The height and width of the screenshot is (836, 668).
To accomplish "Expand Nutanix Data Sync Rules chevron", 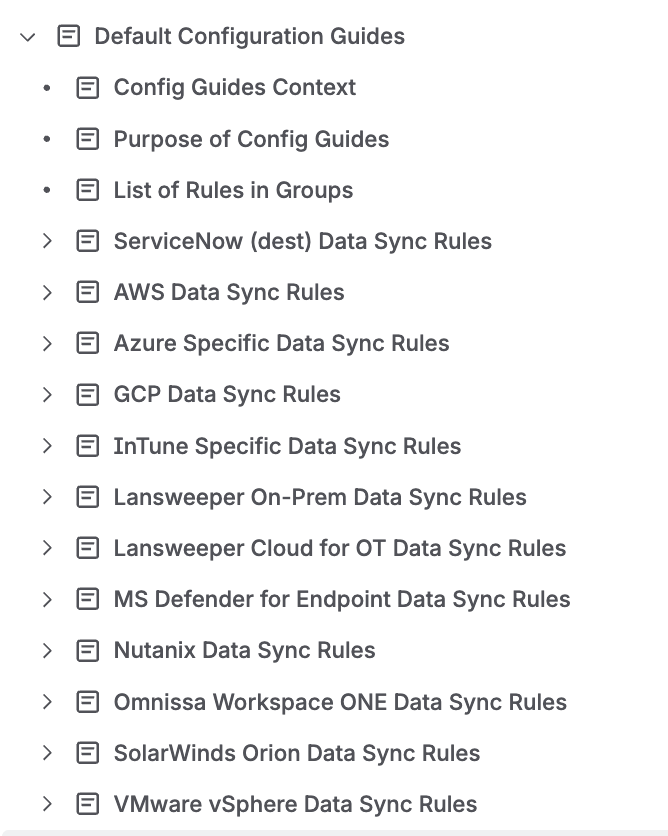I will [47, 650].
